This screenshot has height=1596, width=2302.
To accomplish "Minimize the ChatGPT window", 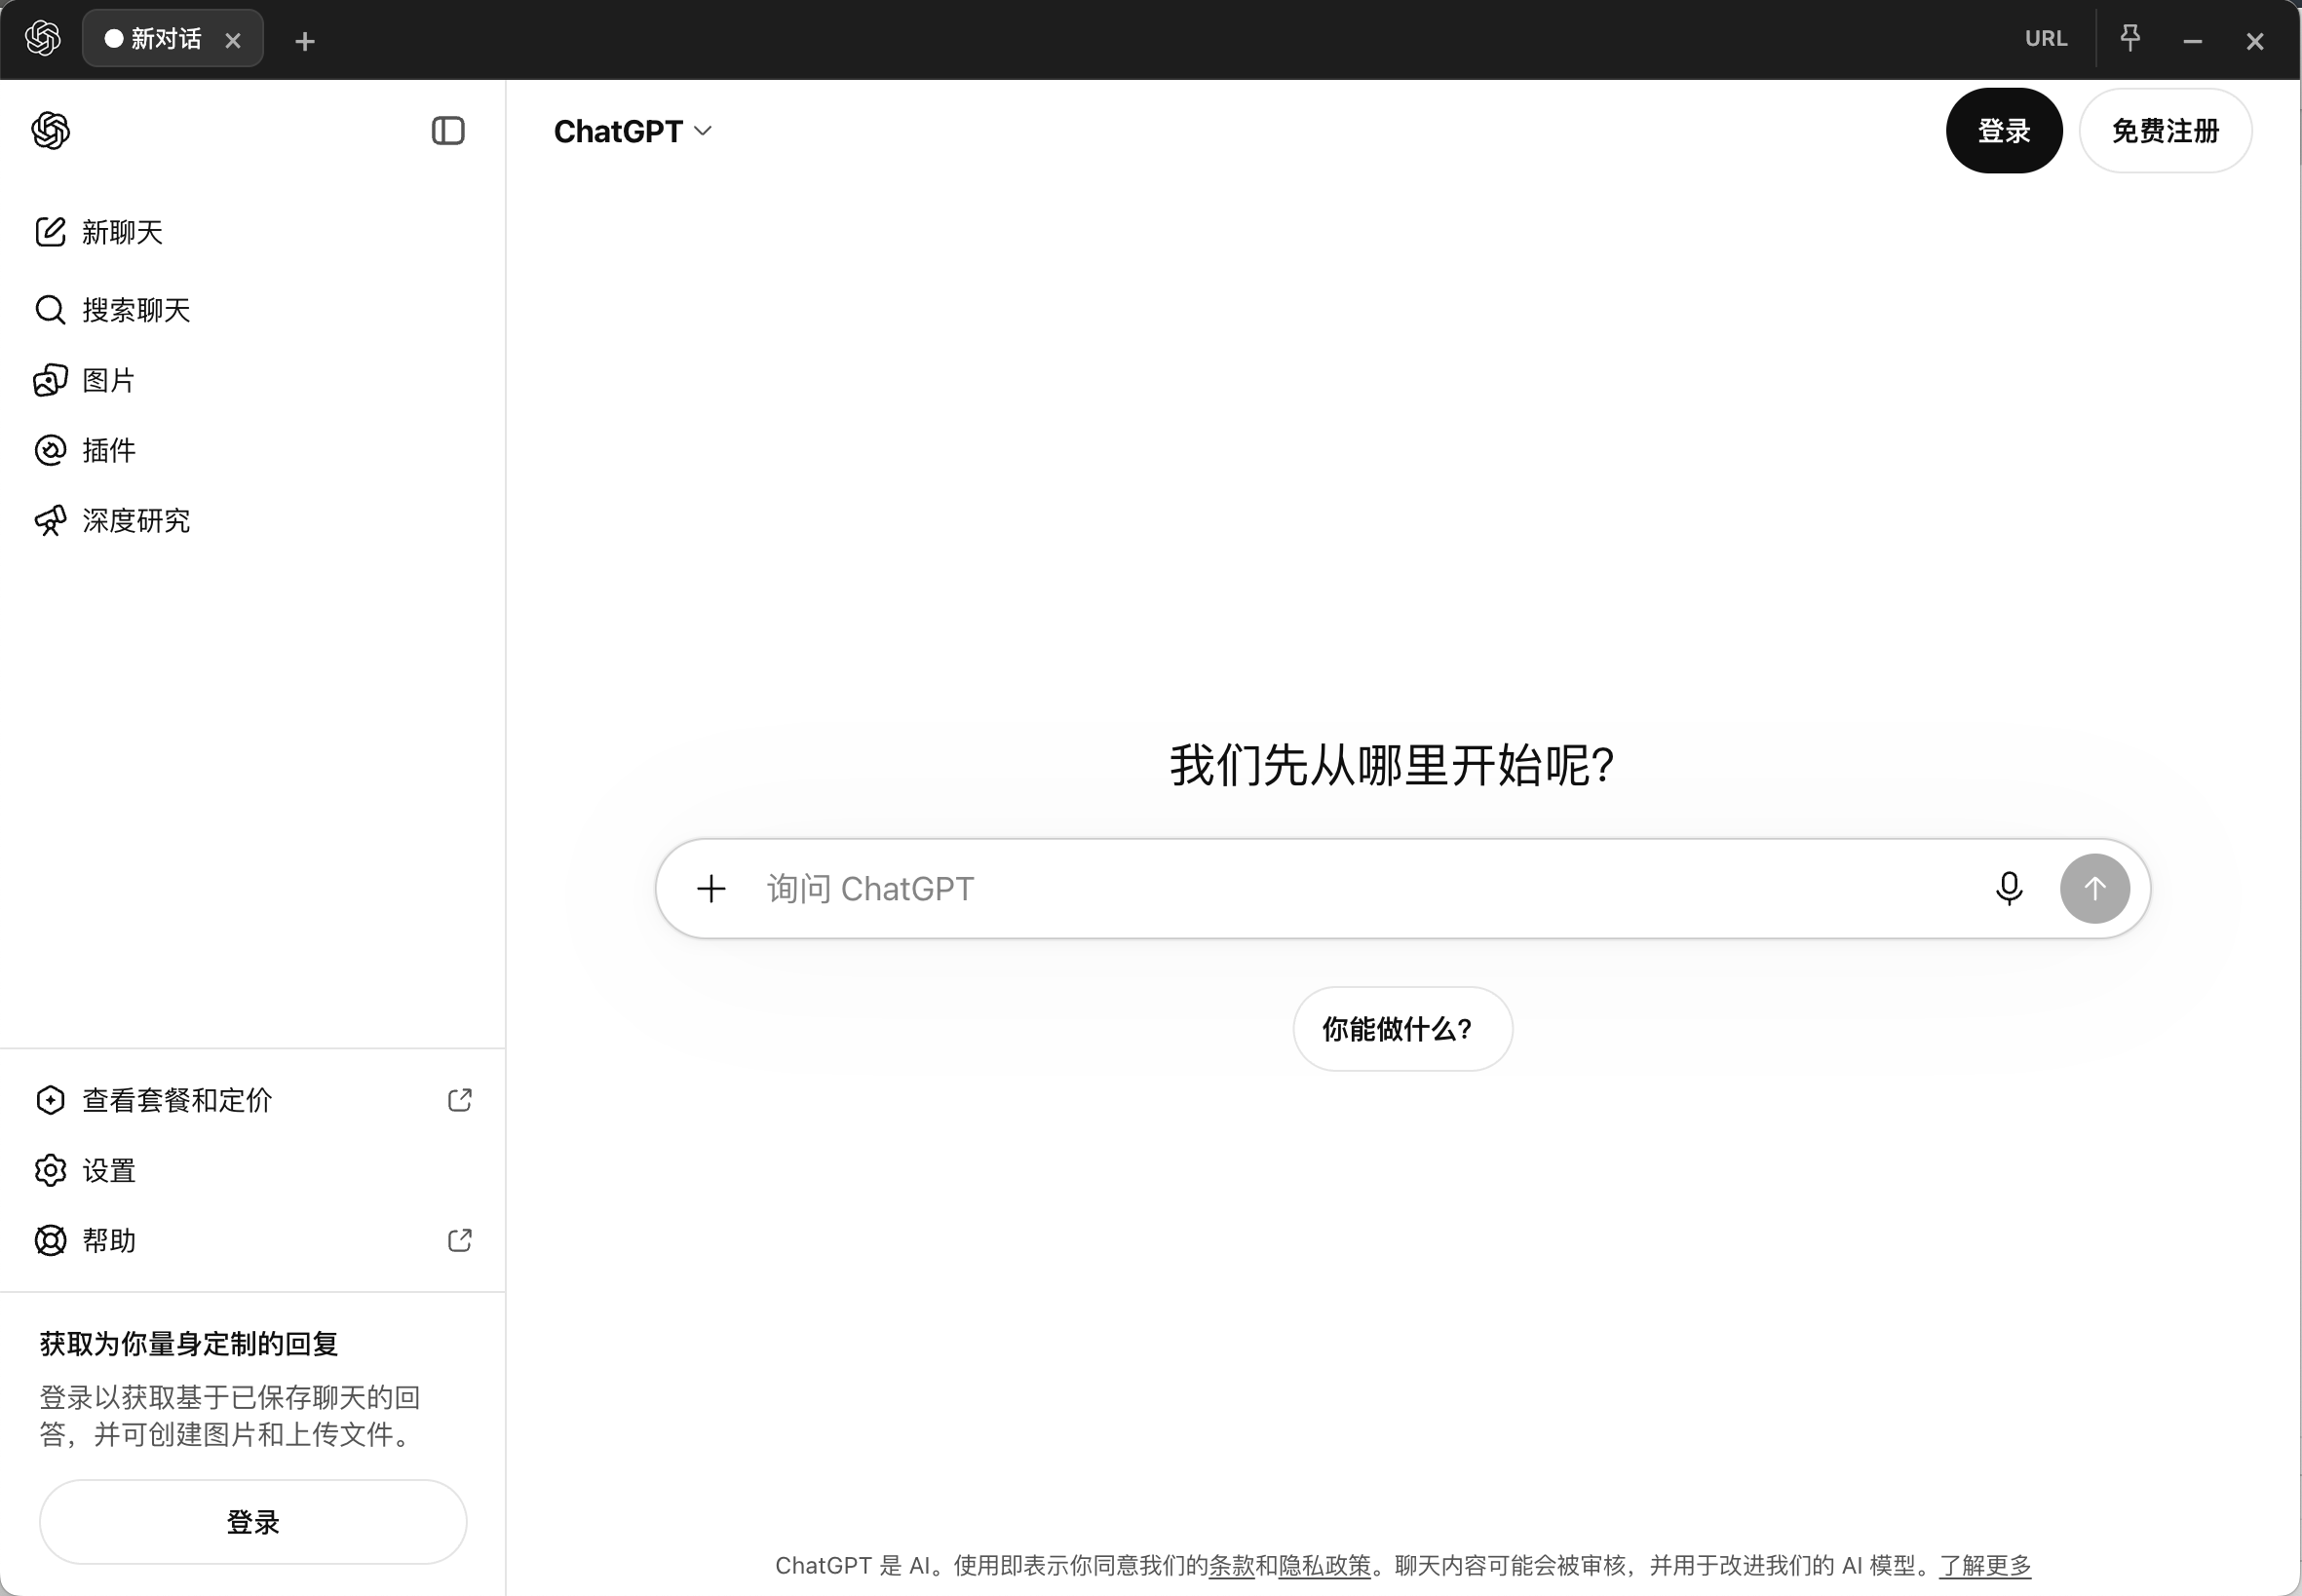I will (x=2192, y=41).
